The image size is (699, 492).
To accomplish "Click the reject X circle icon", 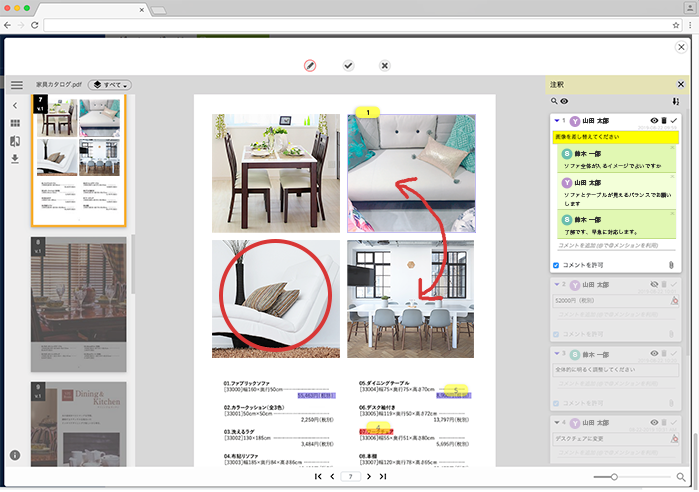I will [x=385, y=65].
